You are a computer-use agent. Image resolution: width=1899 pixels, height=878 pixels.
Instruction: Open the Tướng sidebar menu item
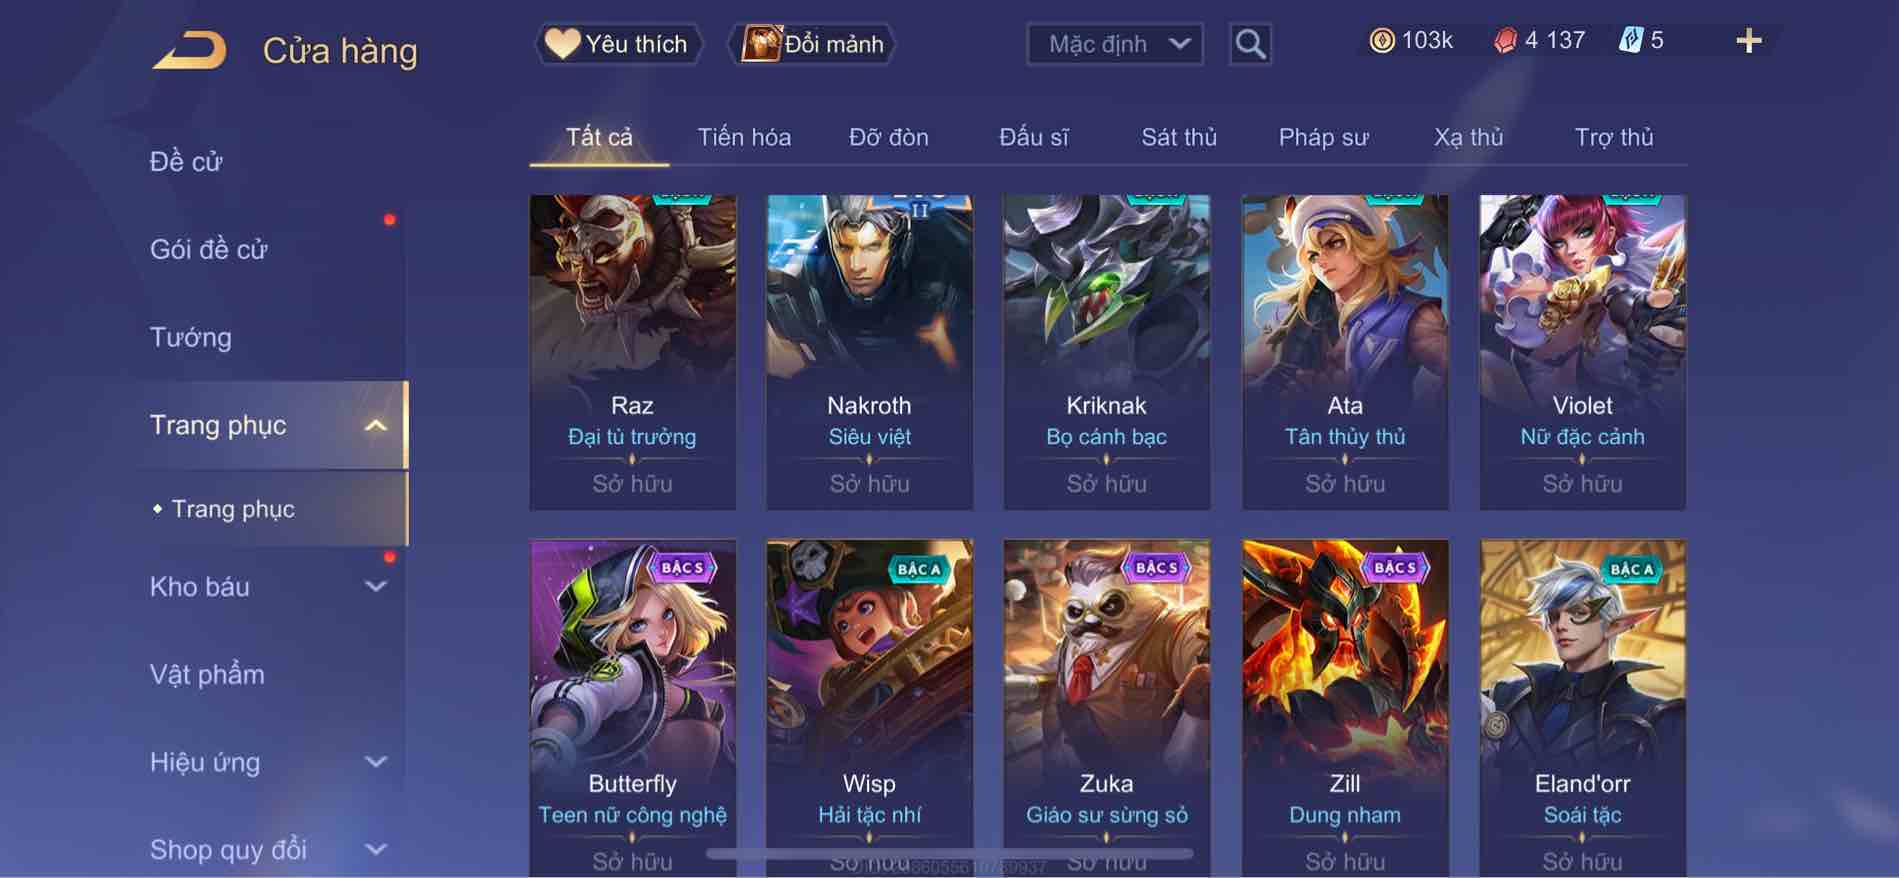coord(191,337)
